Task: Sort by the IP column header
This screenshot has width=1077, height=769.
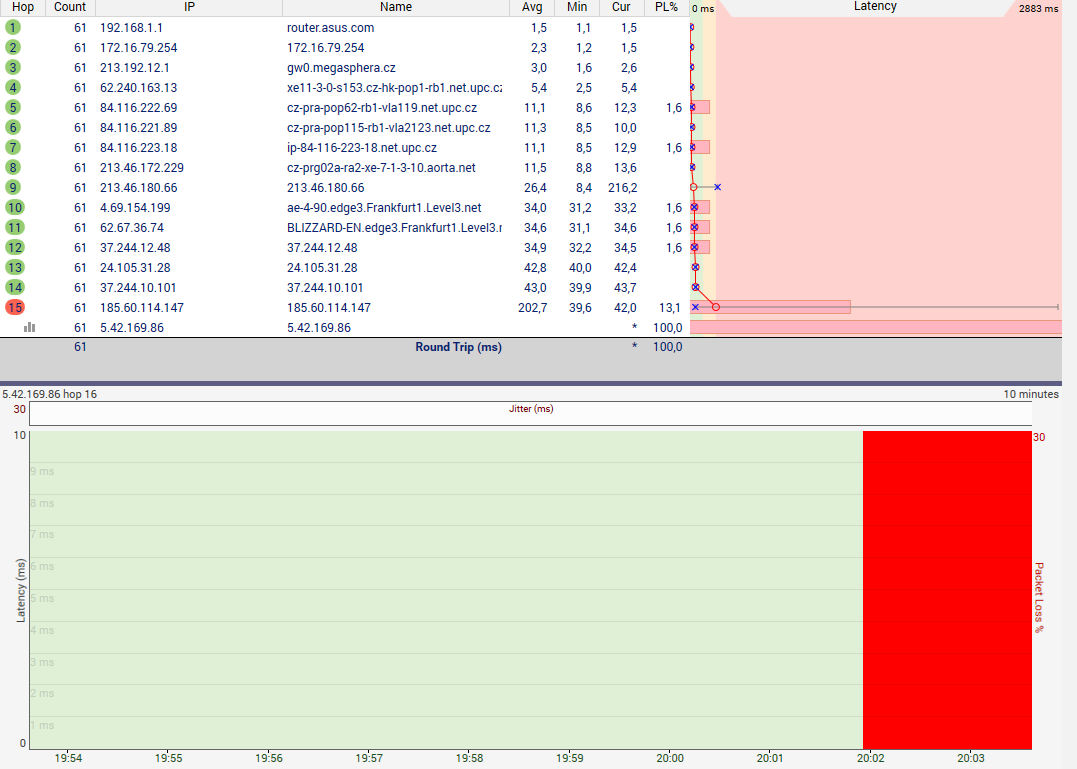Action: (189, 7)
